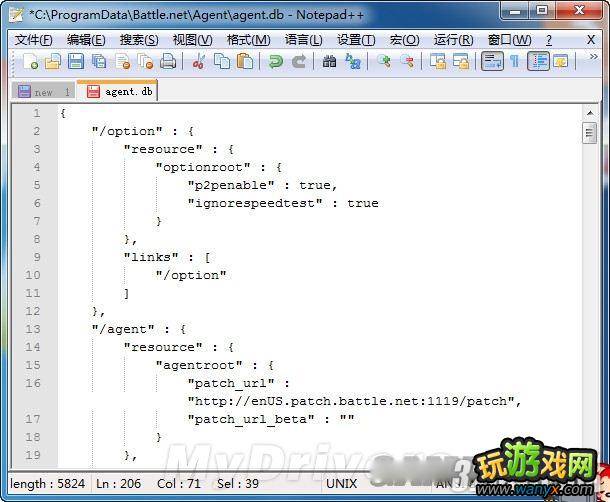Open the user-defined language dialog icon
Image resolution: width=610 pixels, height=502 pixels.
click(561, 61)
